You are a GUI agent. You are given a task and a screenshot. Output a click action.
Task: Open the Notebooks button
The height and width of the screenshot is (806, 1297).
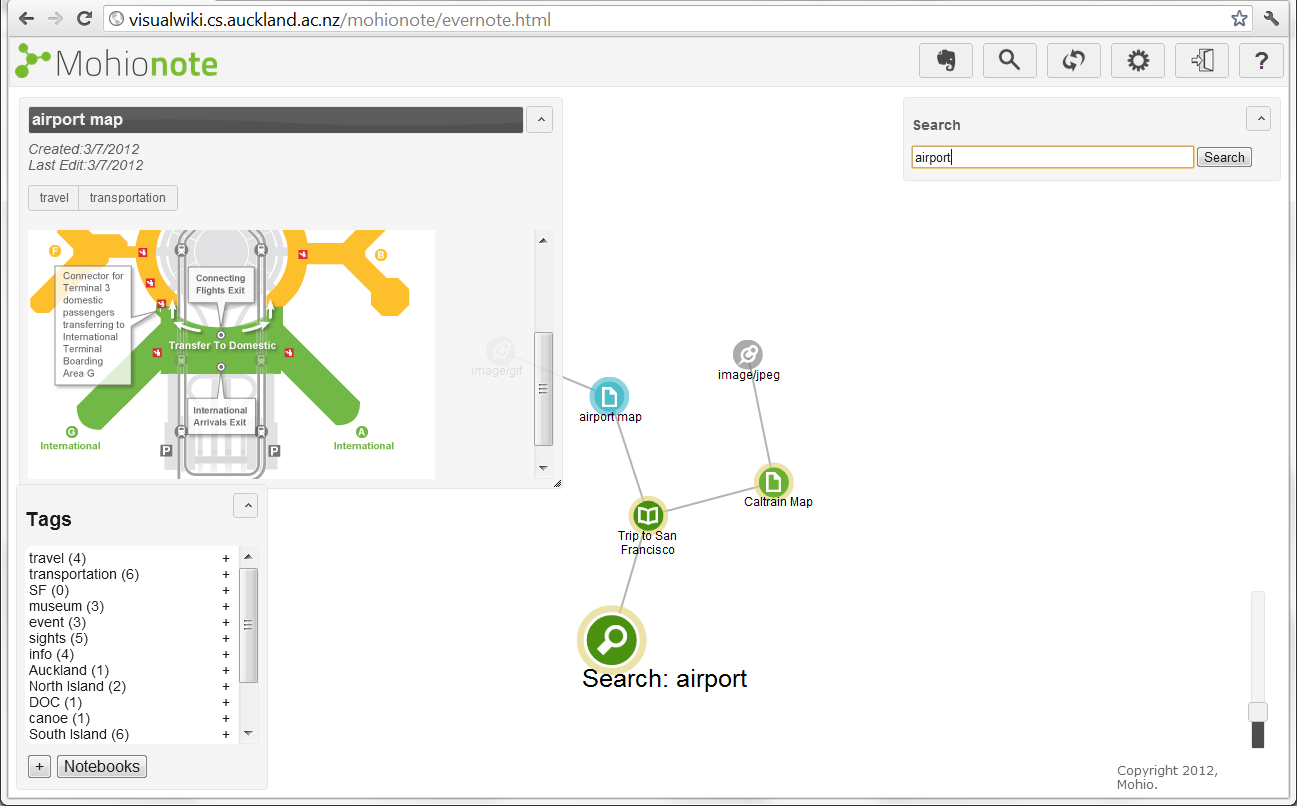click(x=102, y=766)
